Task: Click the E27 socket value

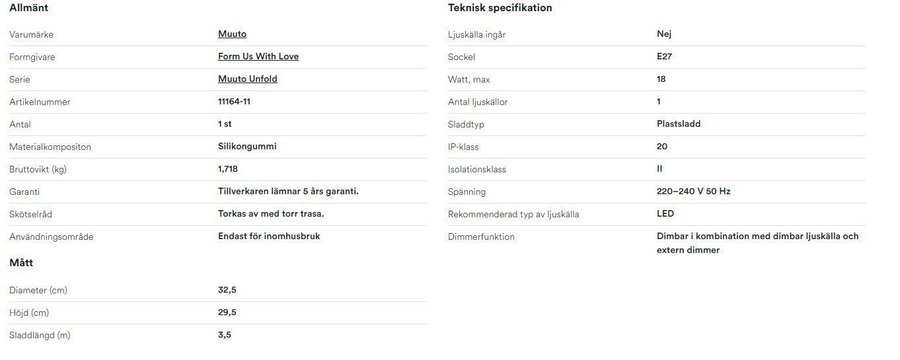Action: [664, 56]
